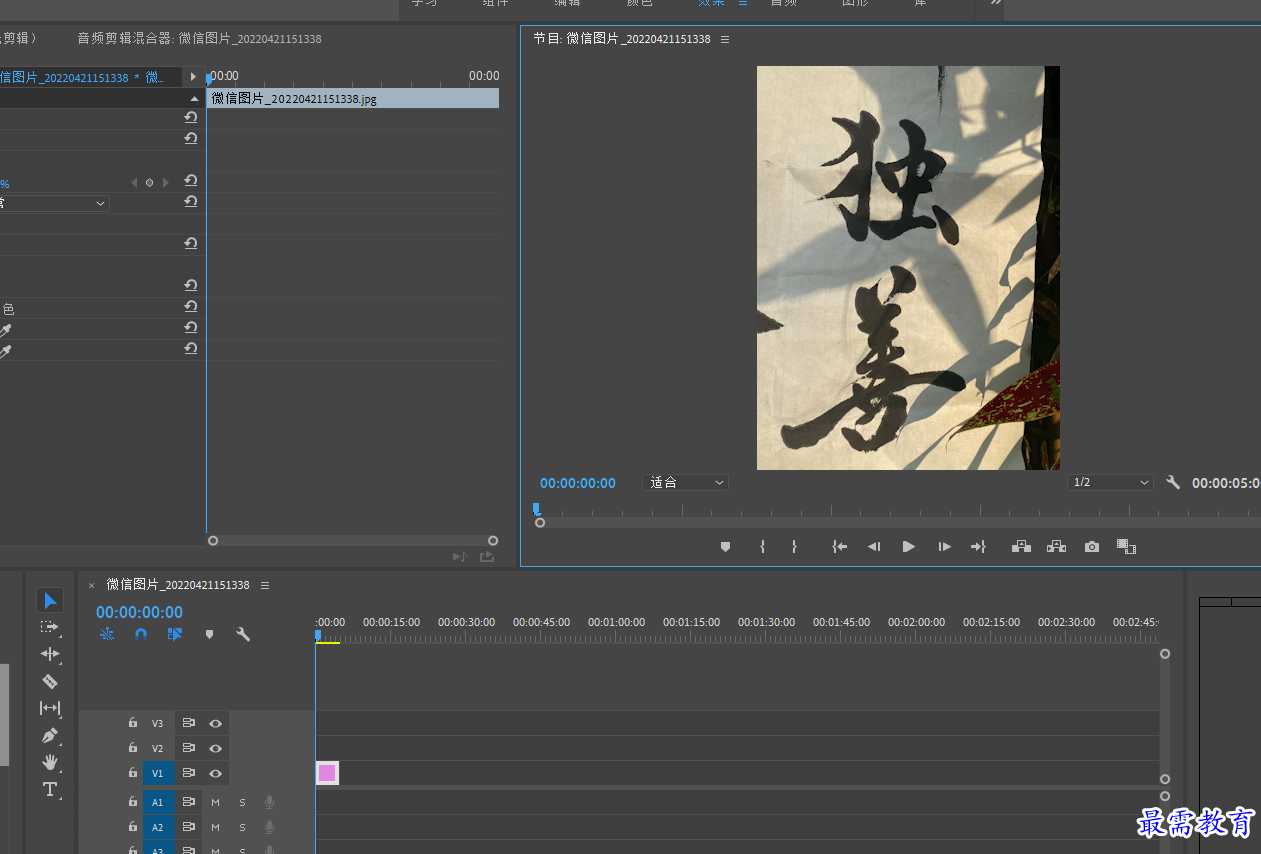Go to next keyframe in Effect Controls
This screenshot has height=854, width=1261.
(166, 183)
